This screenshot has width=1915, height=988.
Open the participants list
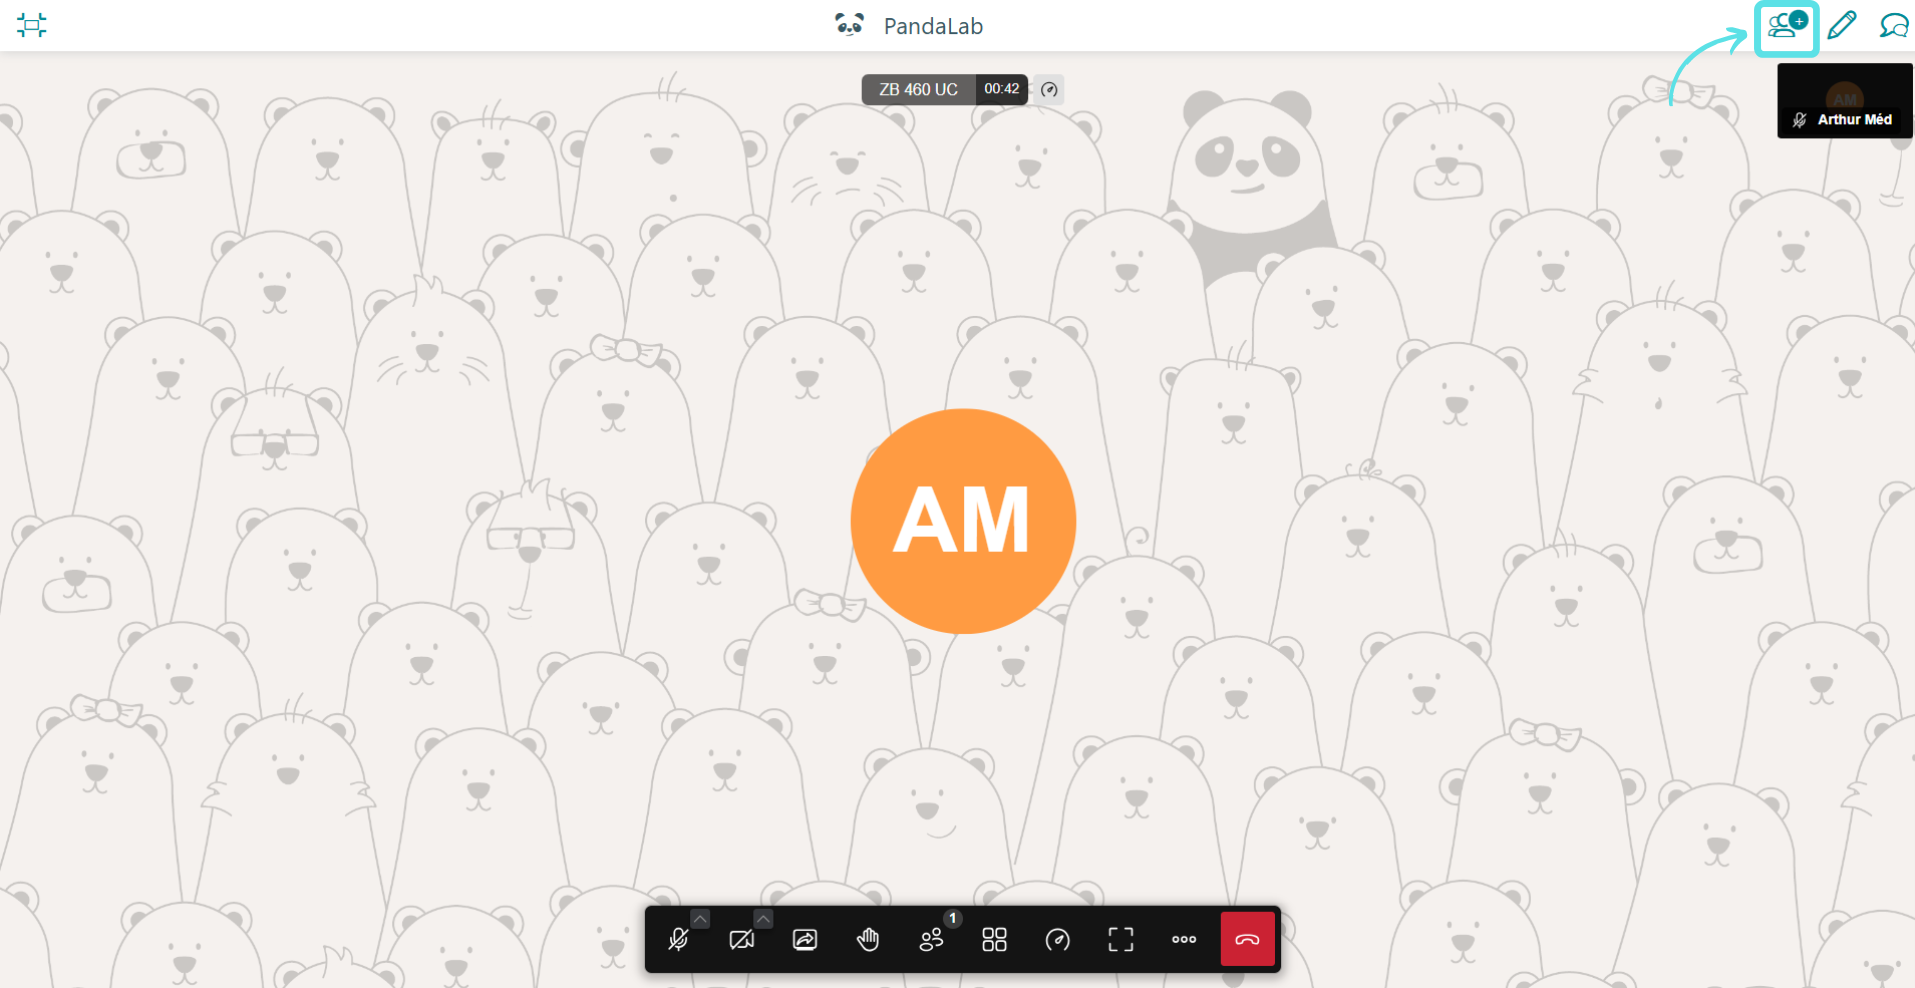click(x=932, y=940)
